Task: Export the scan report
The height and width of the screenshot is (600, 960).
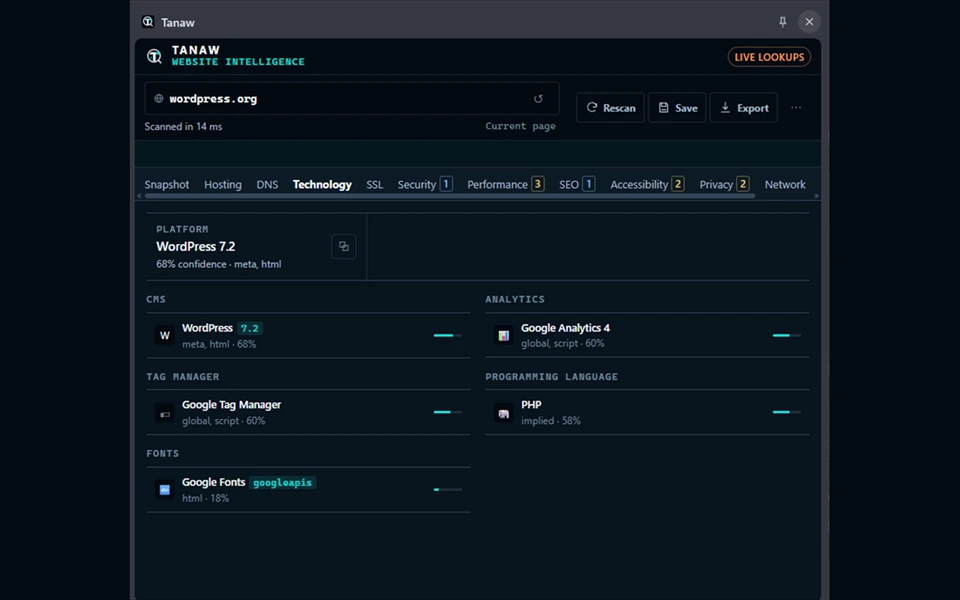Action: (744, 108)
